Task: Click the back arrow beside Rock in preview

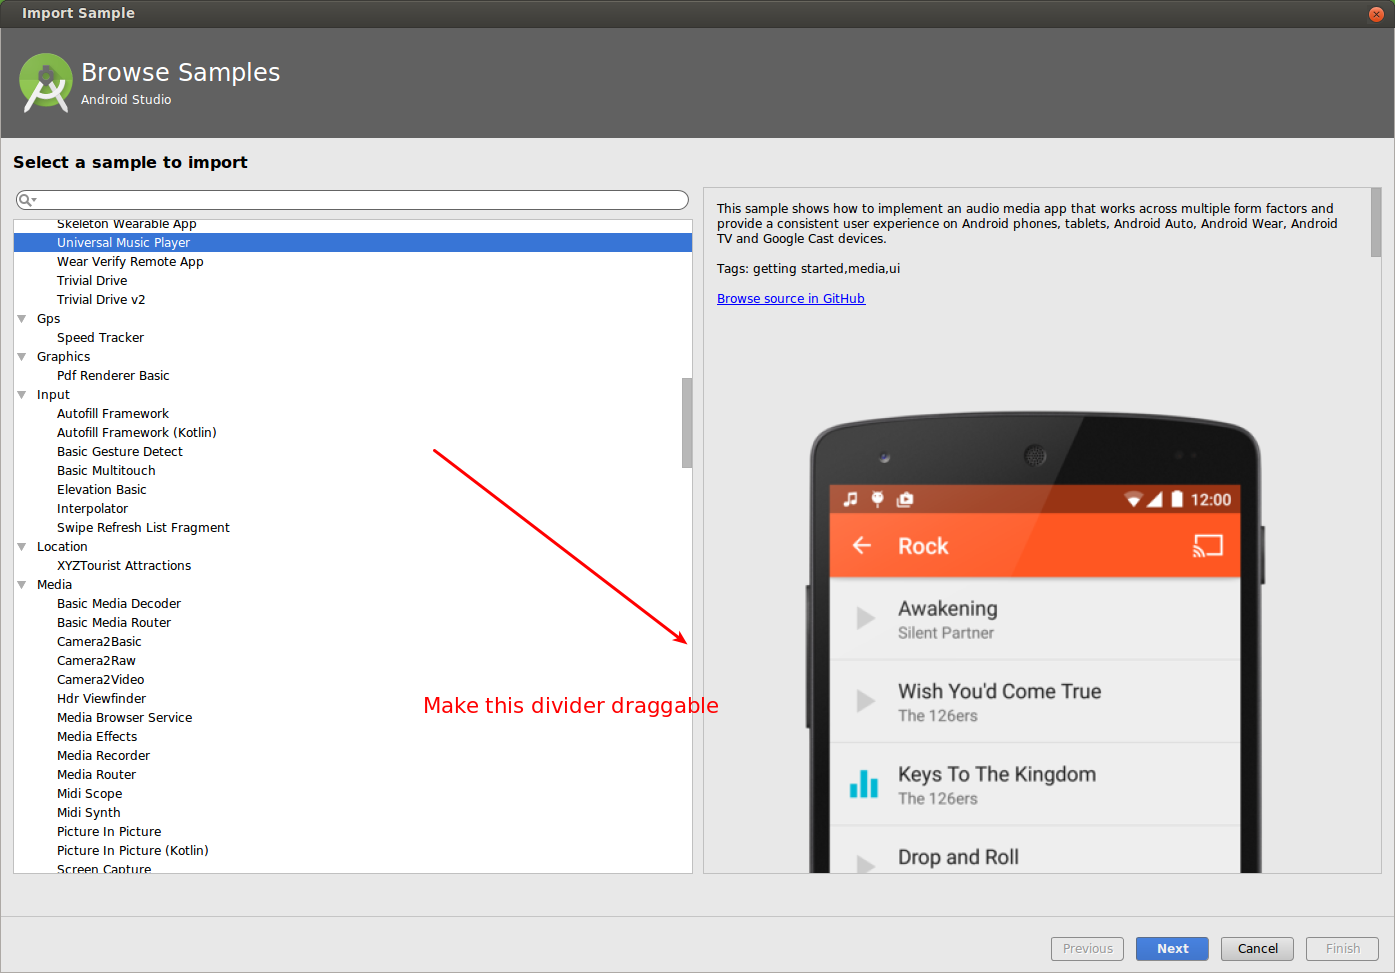Action: click(x=861, y=546)
